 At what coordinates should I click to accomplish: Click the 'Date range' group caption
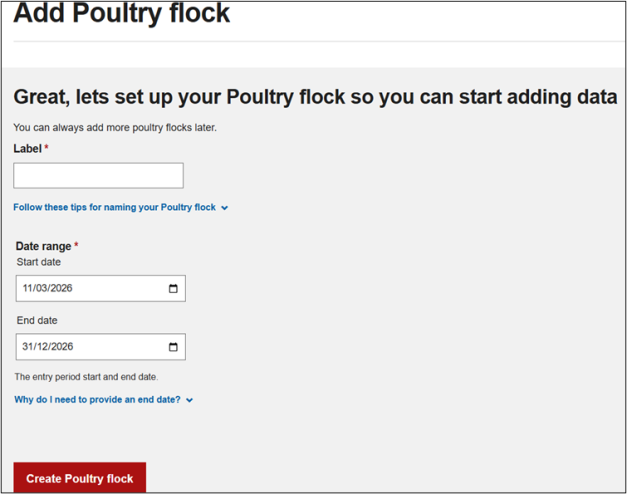pyautogui.click(x=43, y=246)
